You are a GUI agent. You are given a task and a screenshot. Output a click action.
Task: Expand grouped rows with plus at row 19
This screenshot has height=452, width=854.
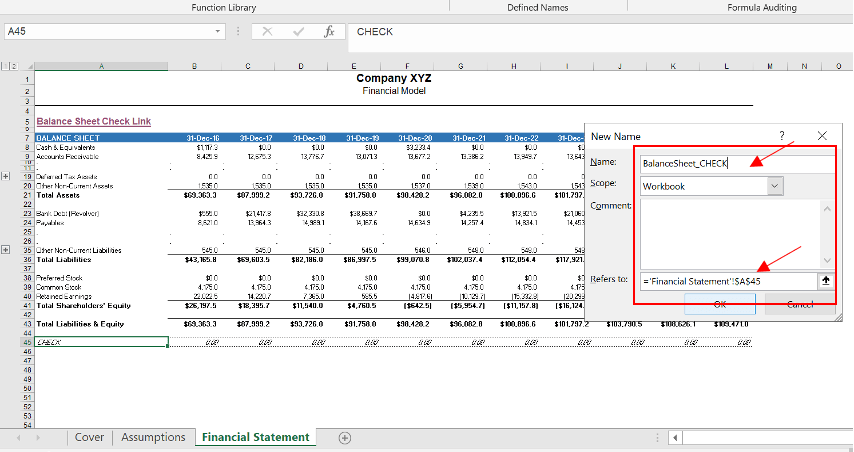click(x=6, y=176)
